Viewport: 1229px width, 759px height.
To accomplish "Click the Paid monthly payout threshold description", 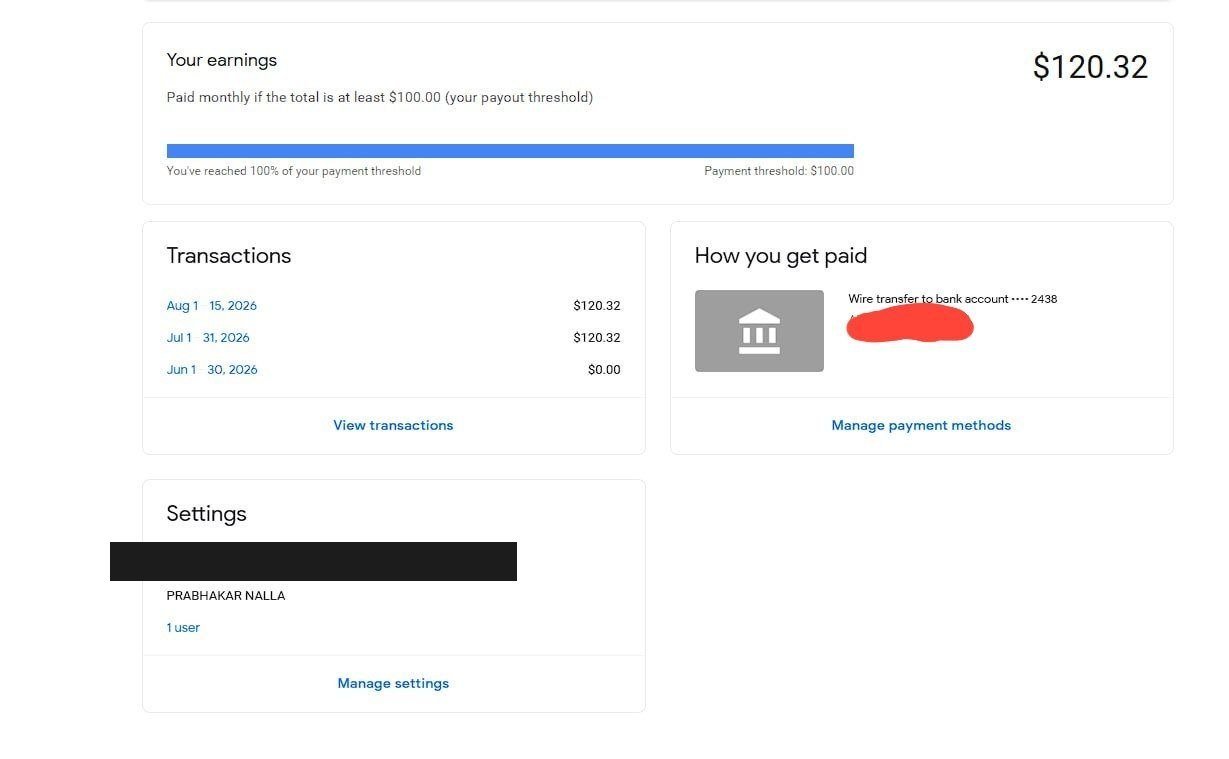I will tap(380, 98).
